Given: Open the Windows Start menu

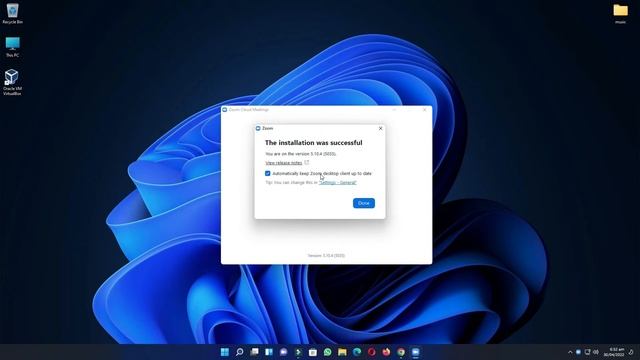Looking at the screenshot, I should (x=224, y=352).
